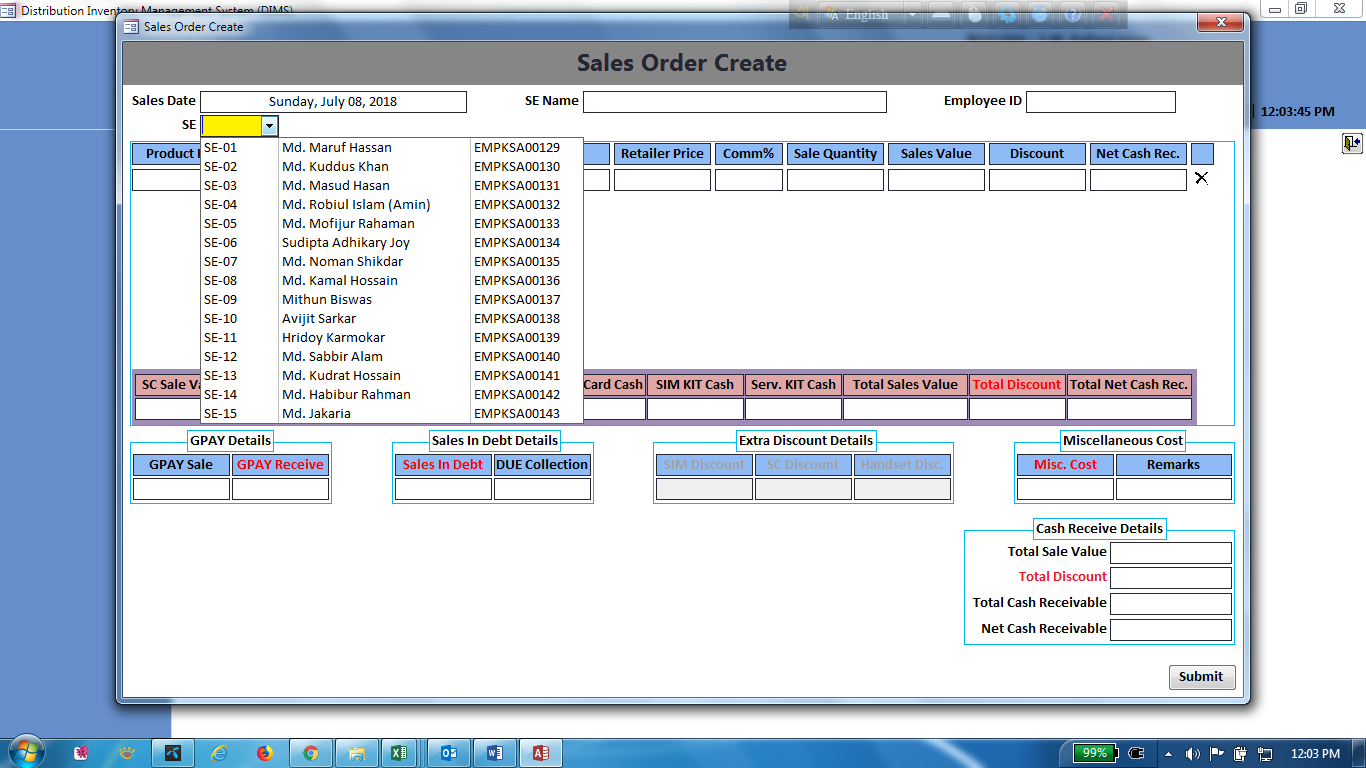Screen dimensions: 1366x768
Task: Focus the SE Name input box
Action: tap(735, 102)
